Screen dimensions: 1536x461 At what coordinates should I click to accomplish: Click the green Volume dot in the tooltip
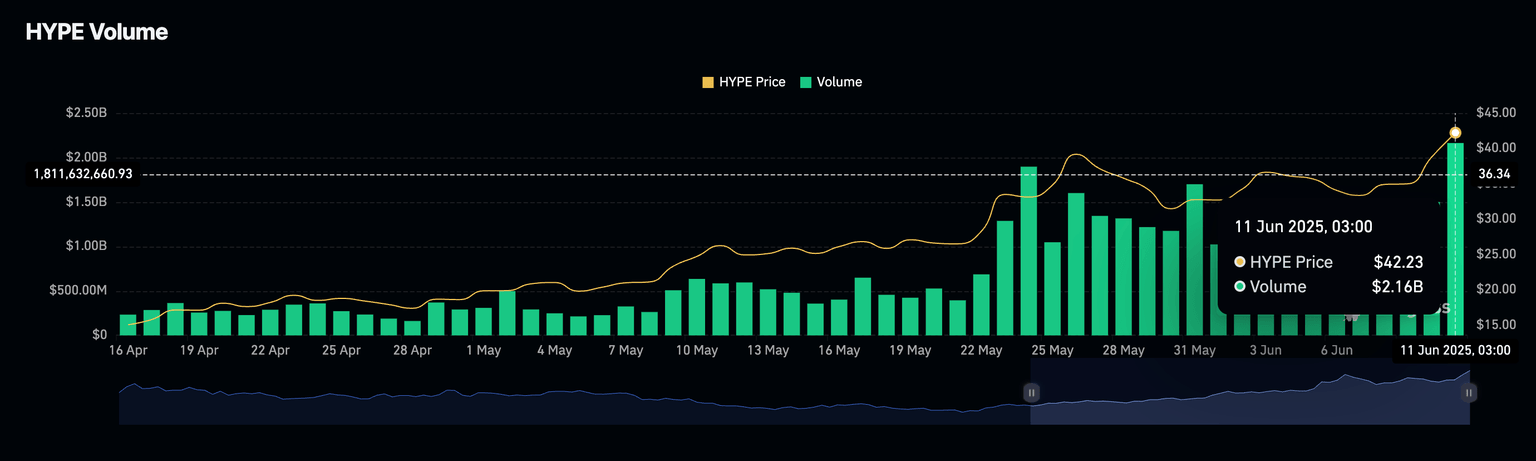[x=1240, y=287]
